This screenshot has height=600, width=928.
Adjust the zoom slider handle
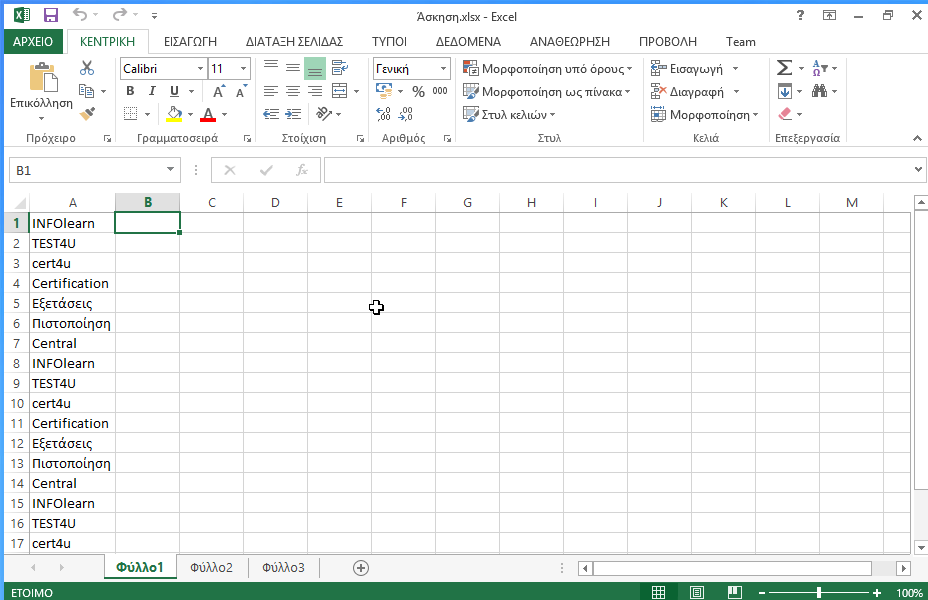[819, 592]
